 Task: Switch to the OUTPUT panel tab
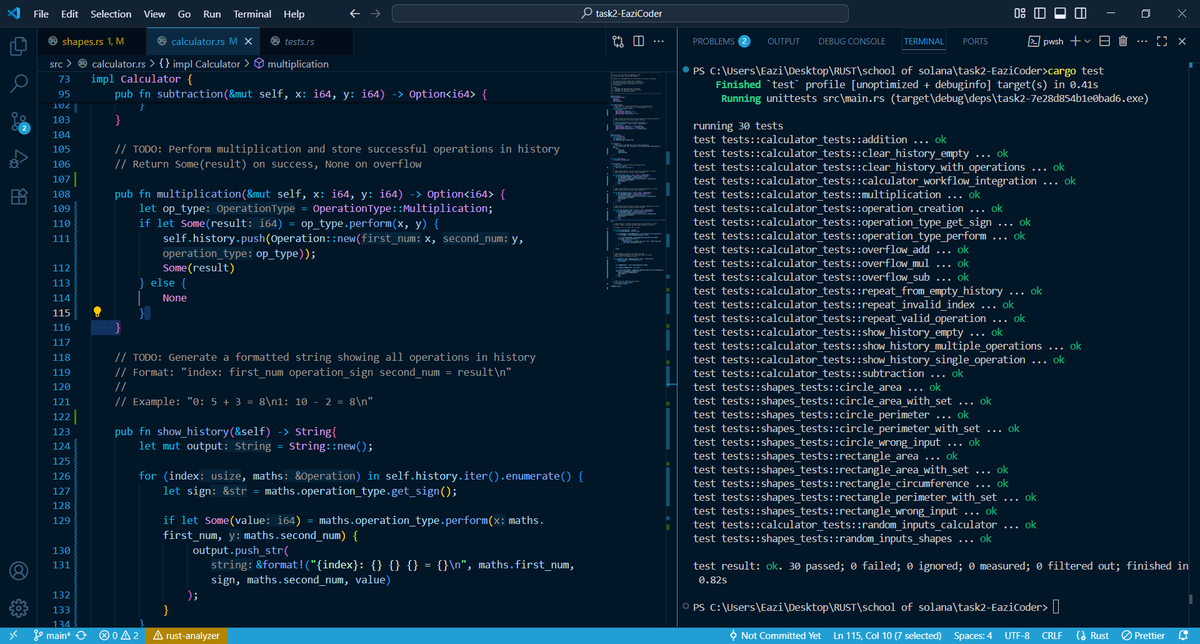coord(783,42)
